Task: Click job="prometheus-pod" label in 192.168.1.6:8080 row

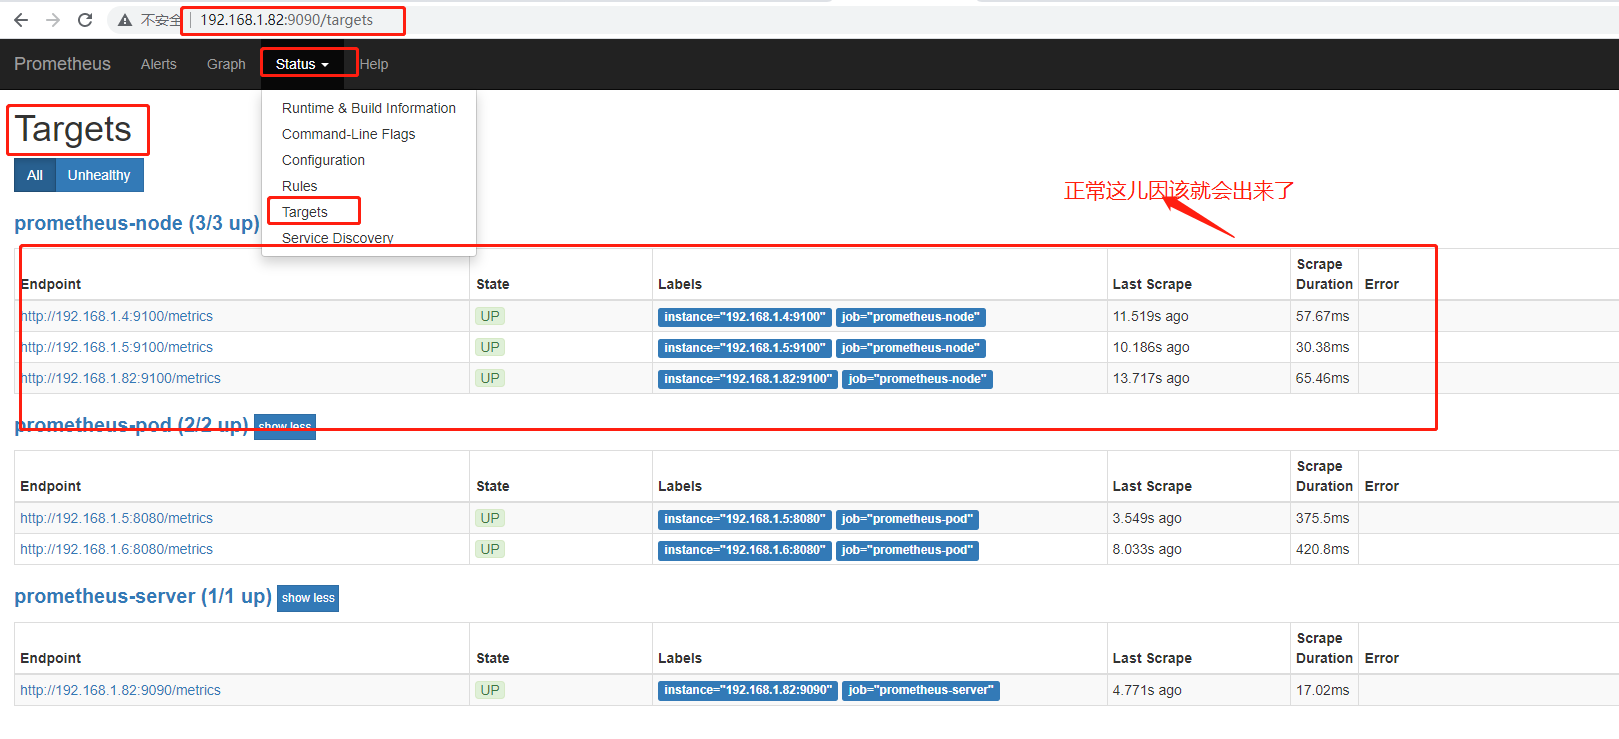Action: [x=907, y=550]
